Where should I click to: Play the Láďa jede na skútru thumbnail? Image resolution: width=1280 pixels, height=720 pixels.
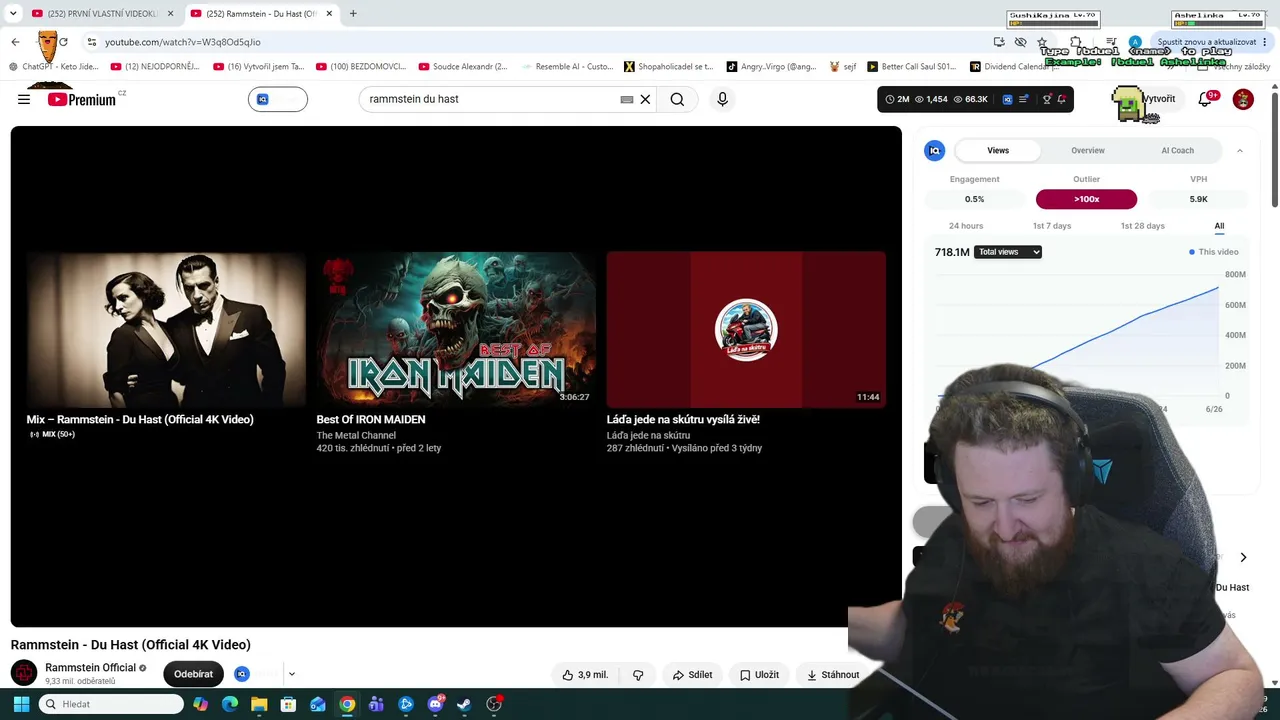[x=746, y=330]
